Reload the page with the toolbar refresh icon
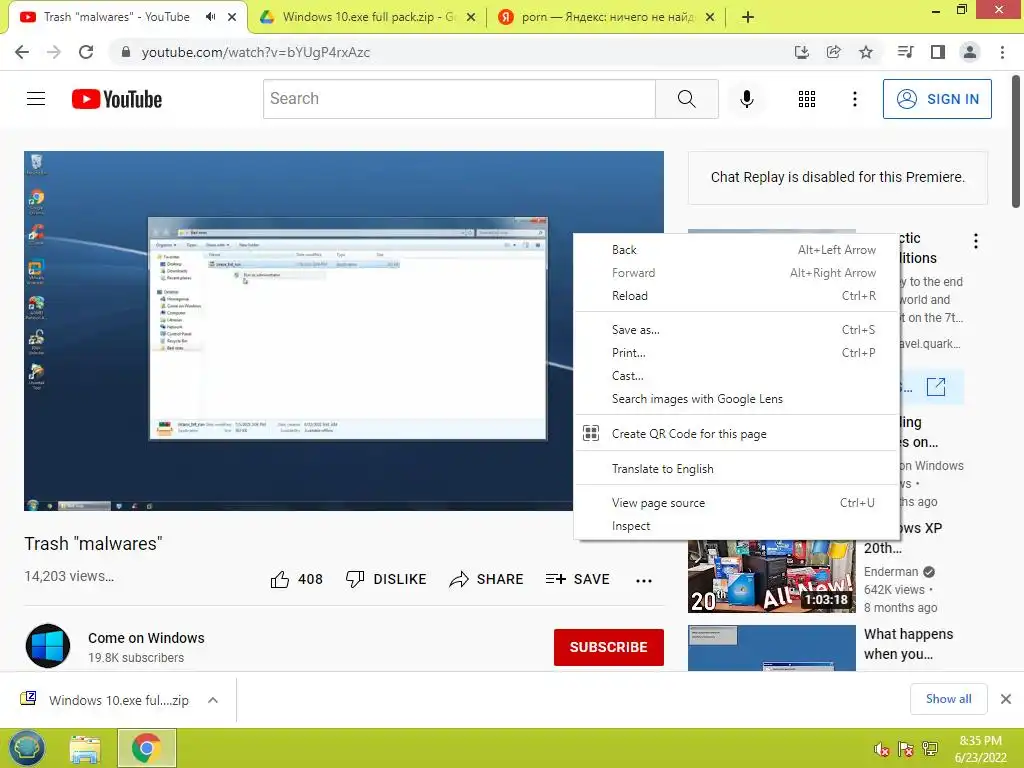This screenshot has height=768, width=1024. (x=86, y=52)
